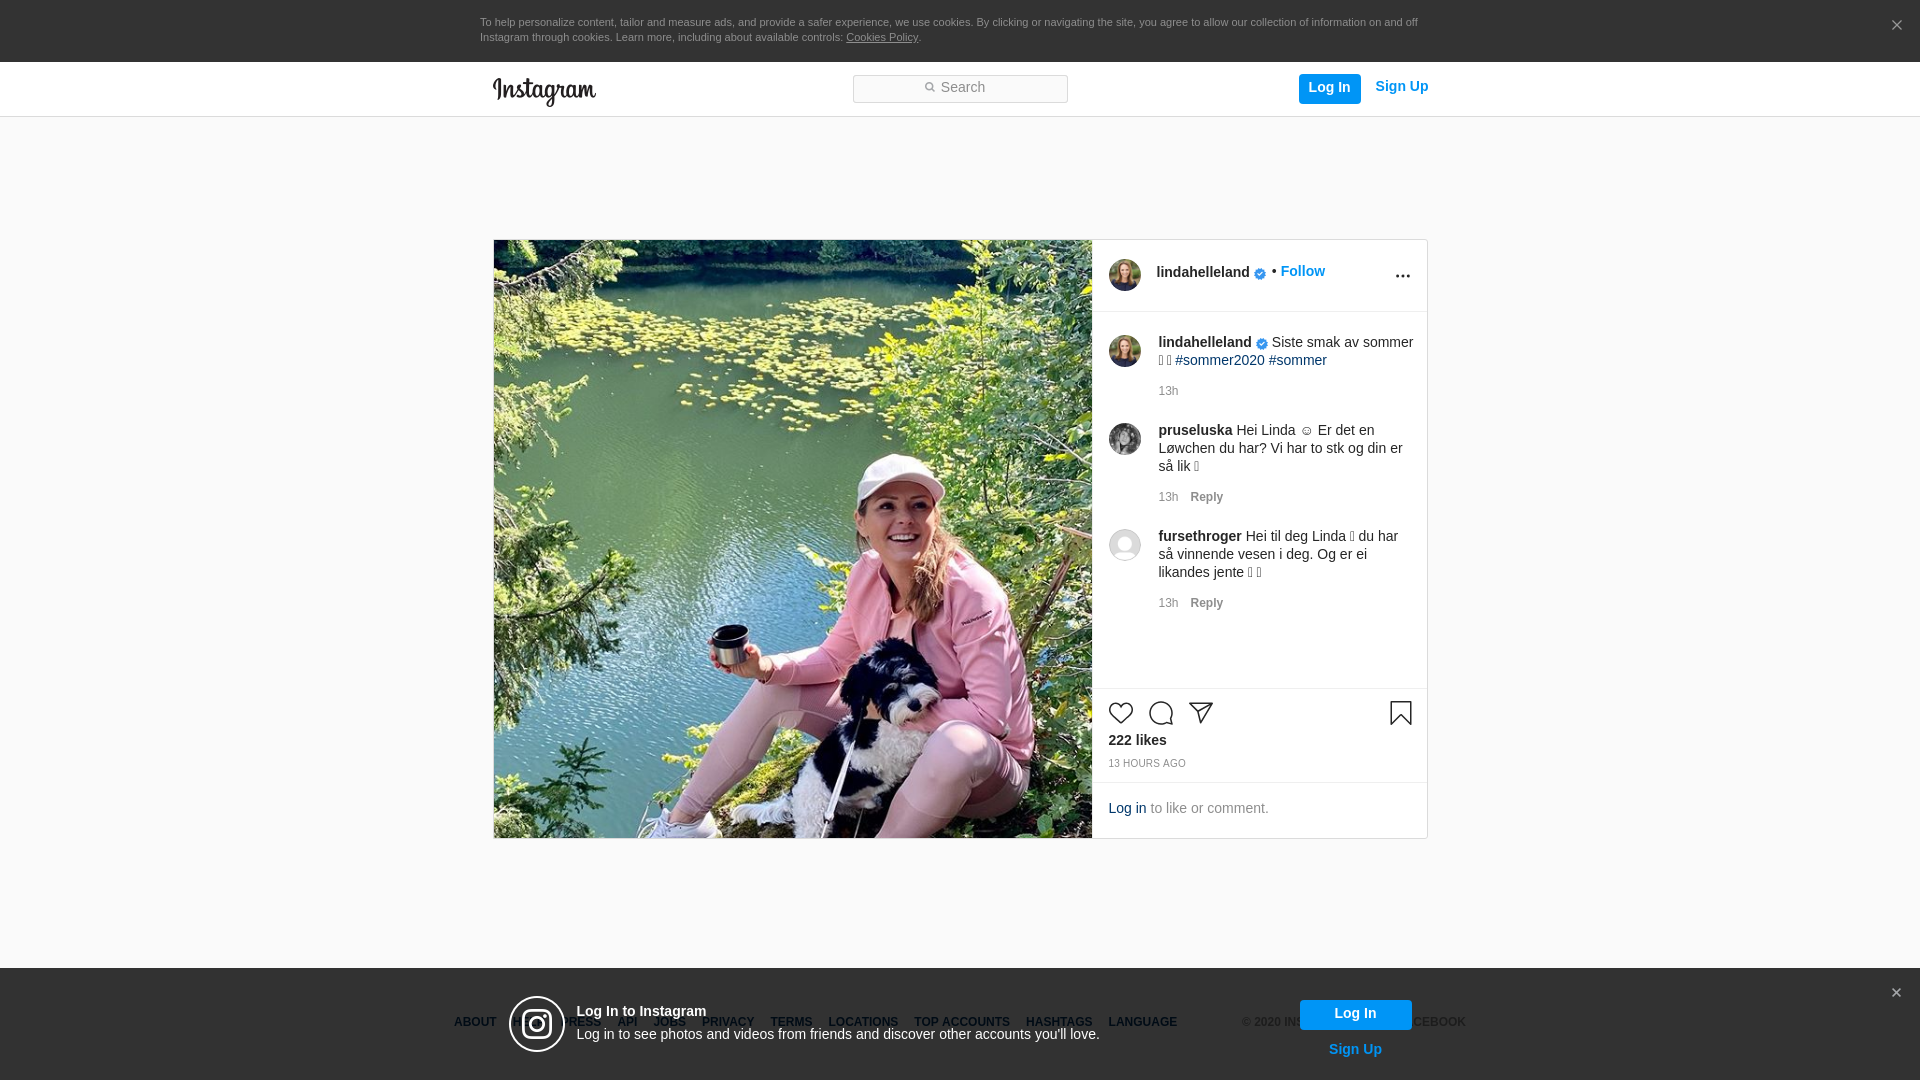
Task: Click the comment bubble icon
Action: (x=1160, y=713)
